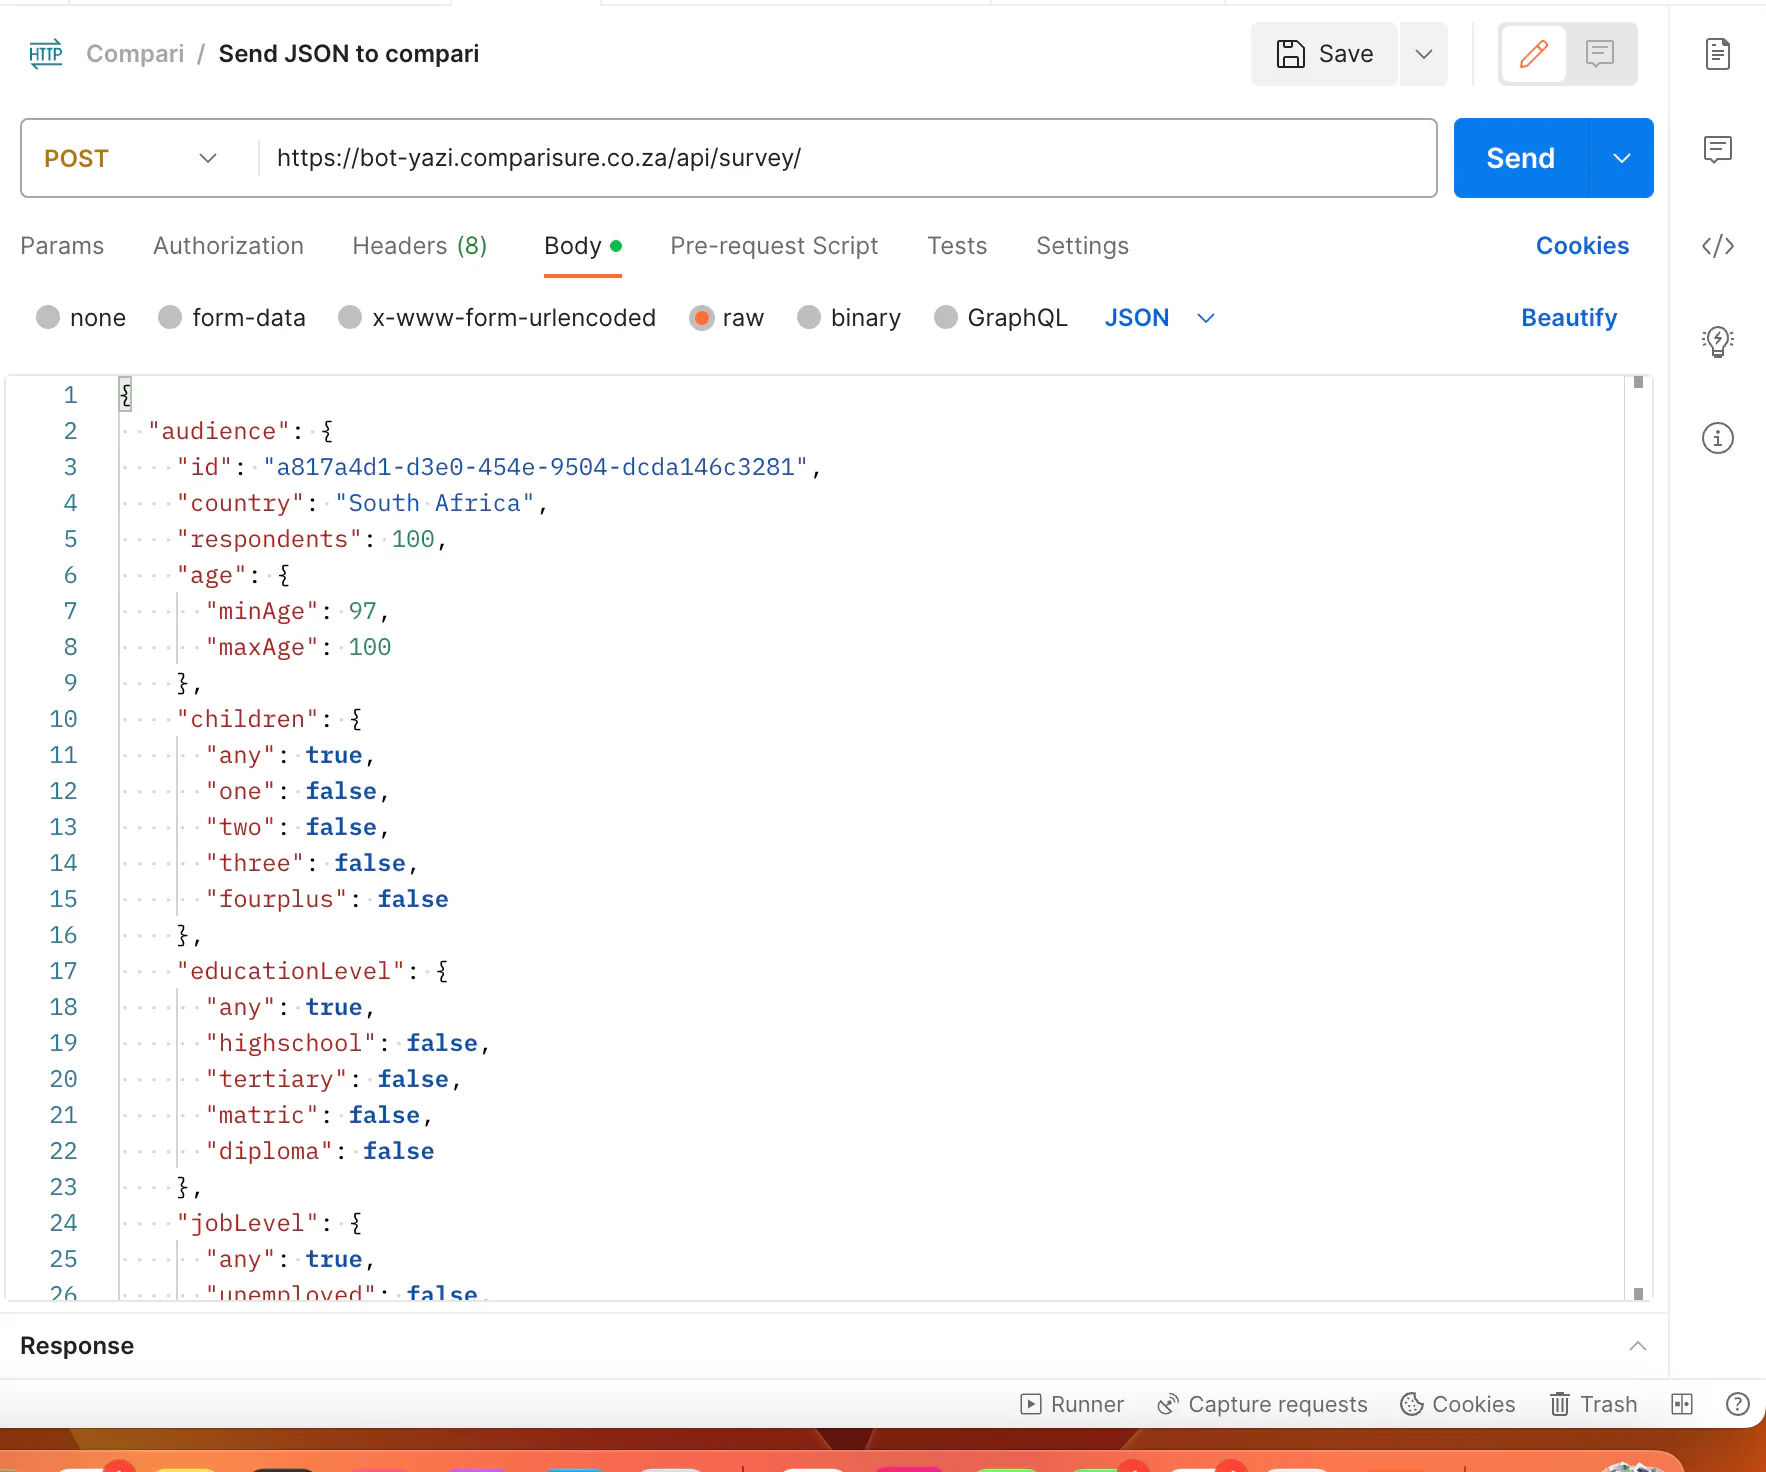Image resolution: width=1766 pixels, height=1472 pixels.
Task: Open the Pre-request Script tab
Action: [x=773, y=246]
